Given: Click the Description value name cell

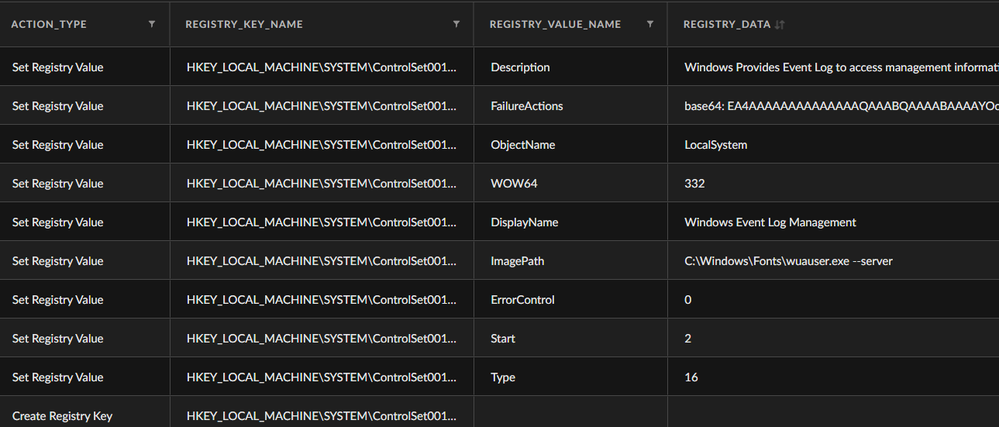Looking at the screenshot, I should click(520, 68).
